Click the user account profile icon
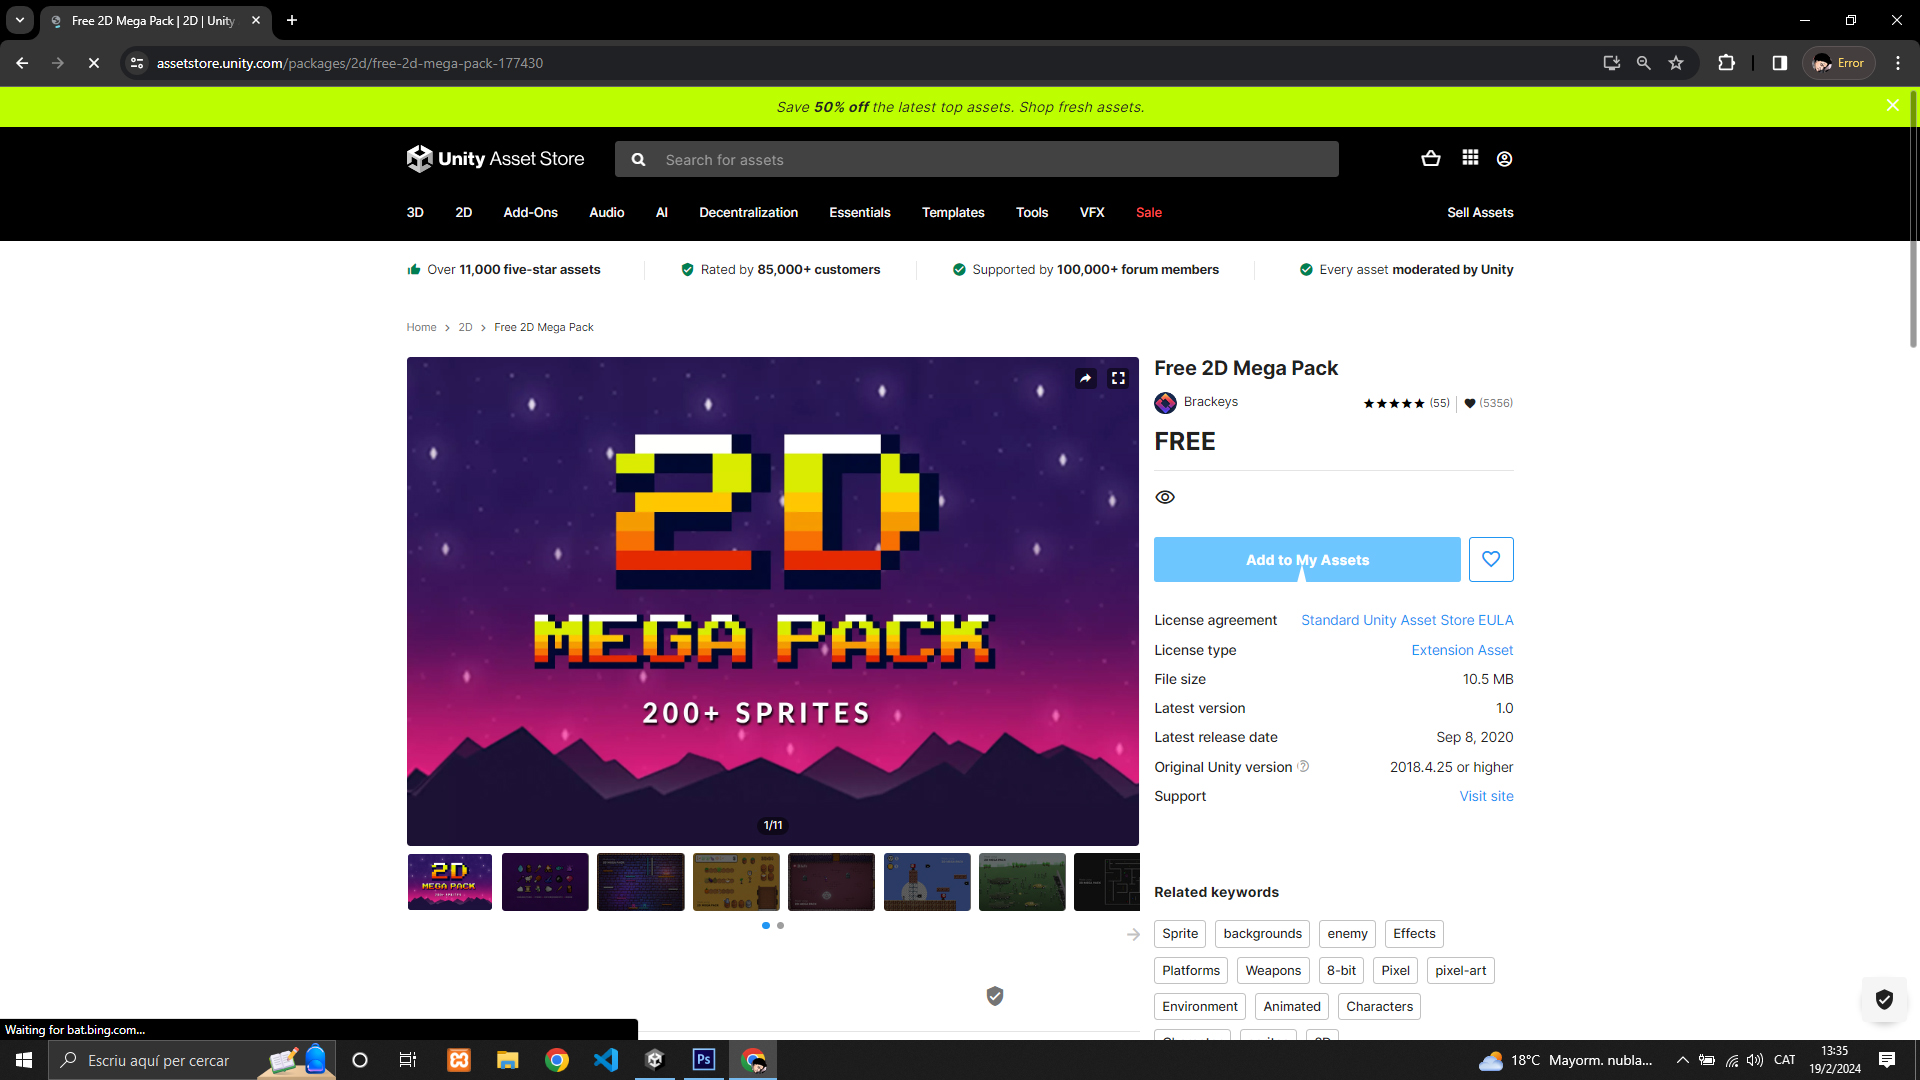Image resolution: width=1920 pixels, height=1080 pixels. pos(1504,159)
